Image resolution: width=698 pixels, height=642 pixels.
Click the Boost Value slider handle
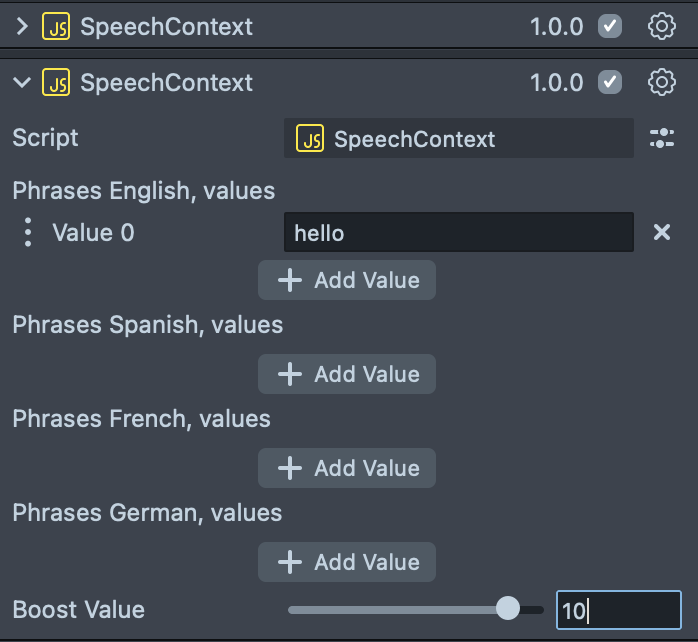pyautogui.click(x=508, y=609)
